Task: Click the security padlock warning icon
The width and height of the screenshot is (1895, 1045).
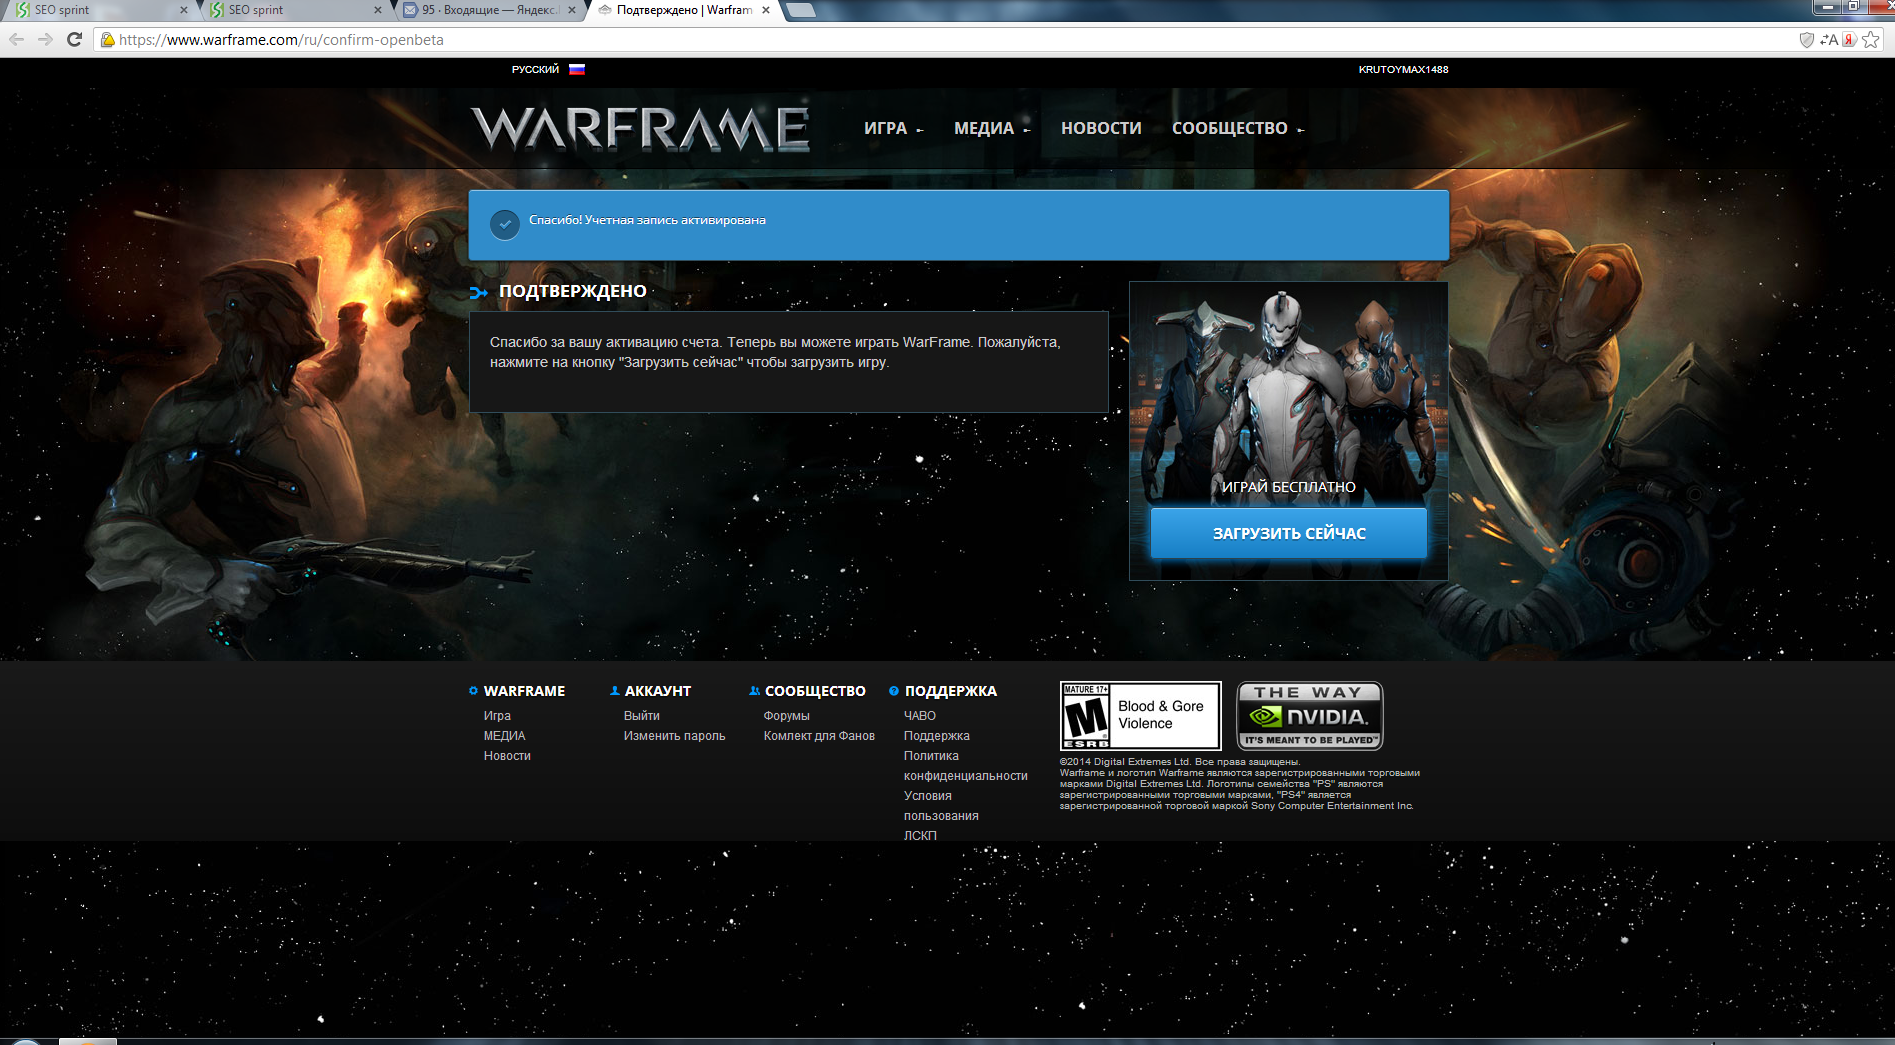Action: (107, 40)
